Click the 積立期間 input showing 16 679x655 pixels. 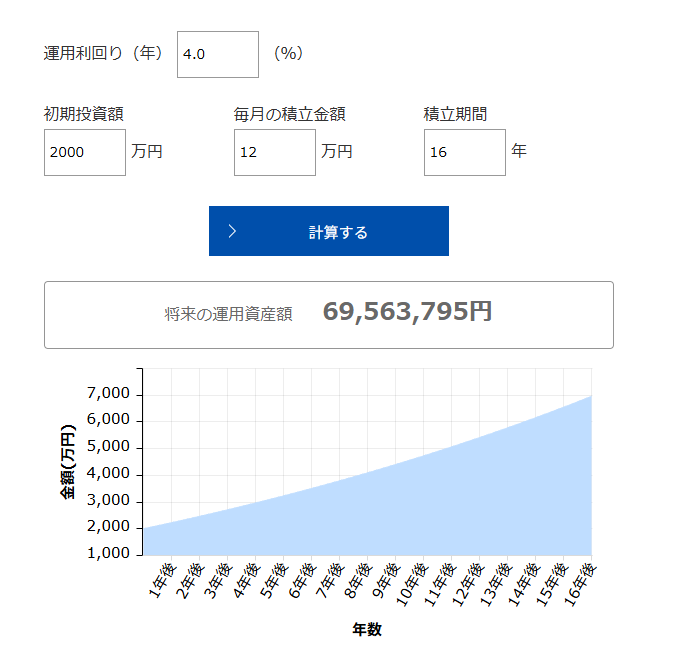465,152
